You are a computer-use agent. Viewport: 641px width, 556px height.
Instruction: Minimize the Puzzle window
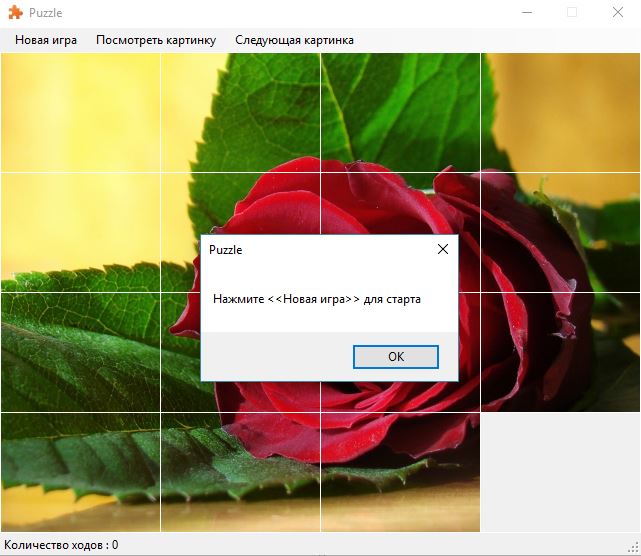pos(526,13)
